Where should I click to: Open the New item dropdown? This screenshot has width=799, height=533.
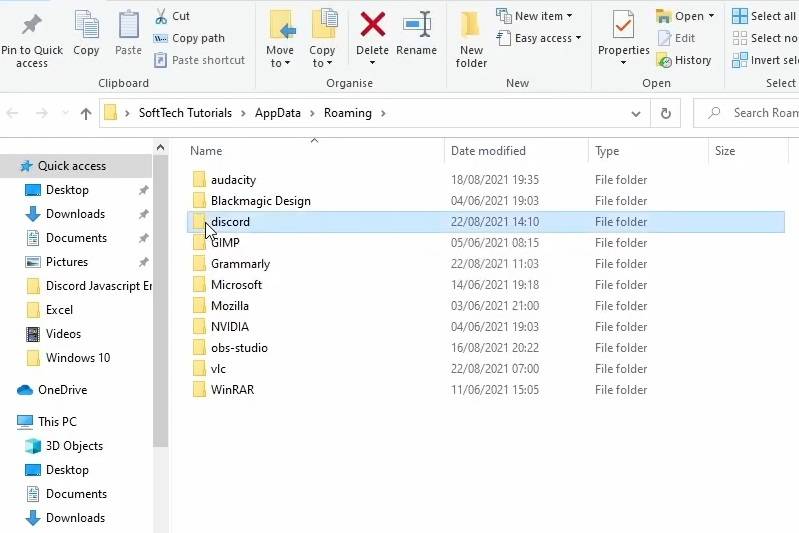tap(534, 16)
